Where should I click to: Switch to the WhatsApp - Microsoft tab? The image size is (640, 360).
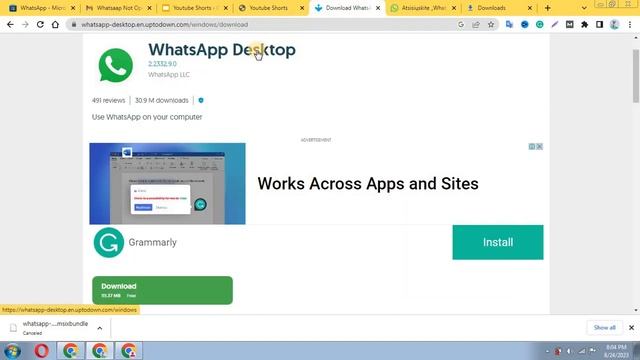point(42,8)
